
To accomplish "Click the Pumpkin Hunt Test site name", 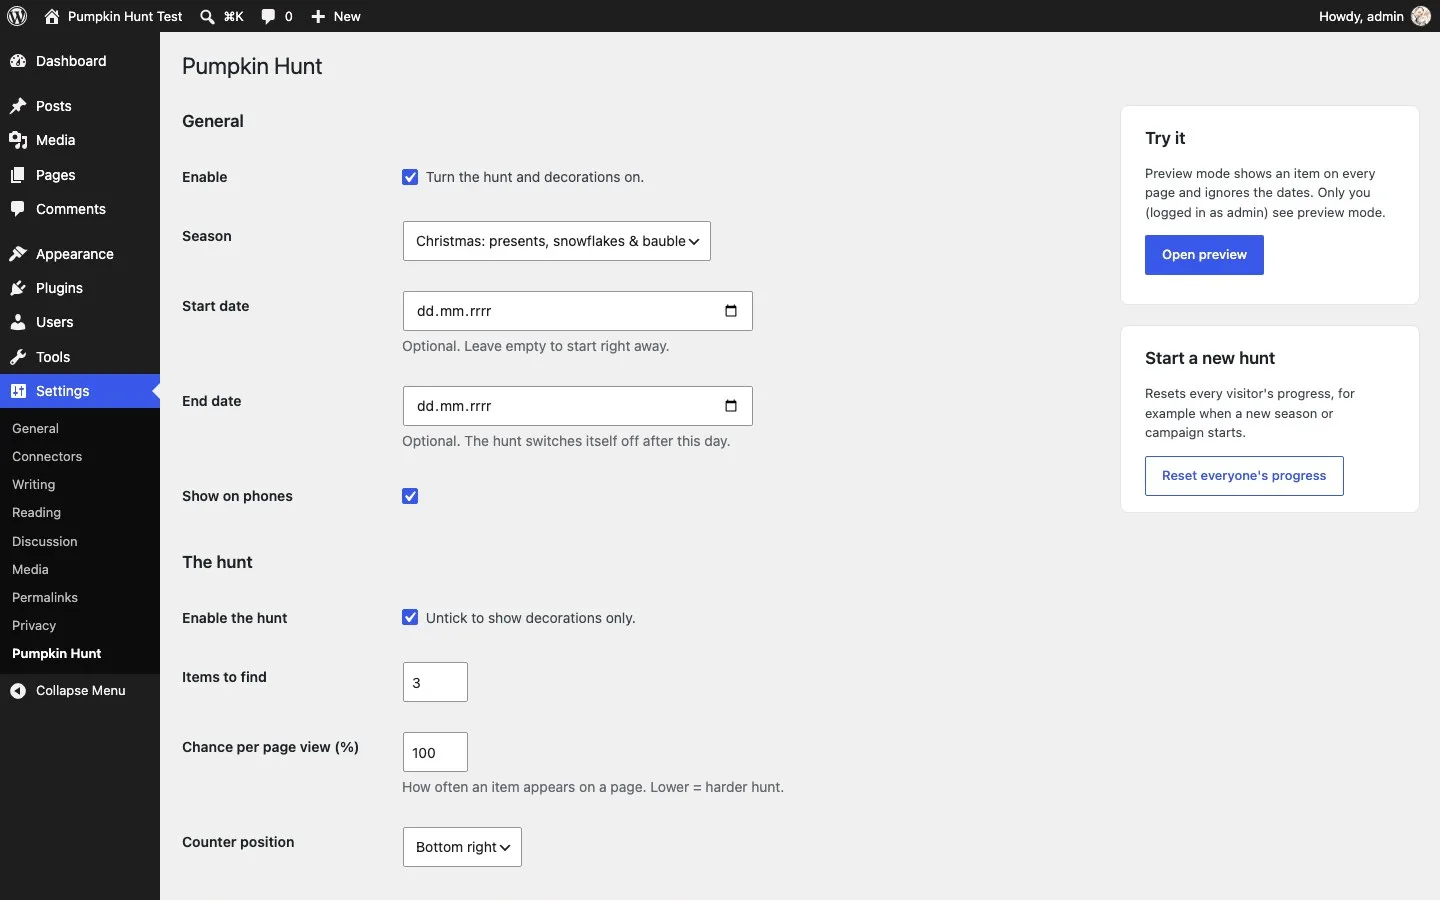I will (x=125, y=16).
